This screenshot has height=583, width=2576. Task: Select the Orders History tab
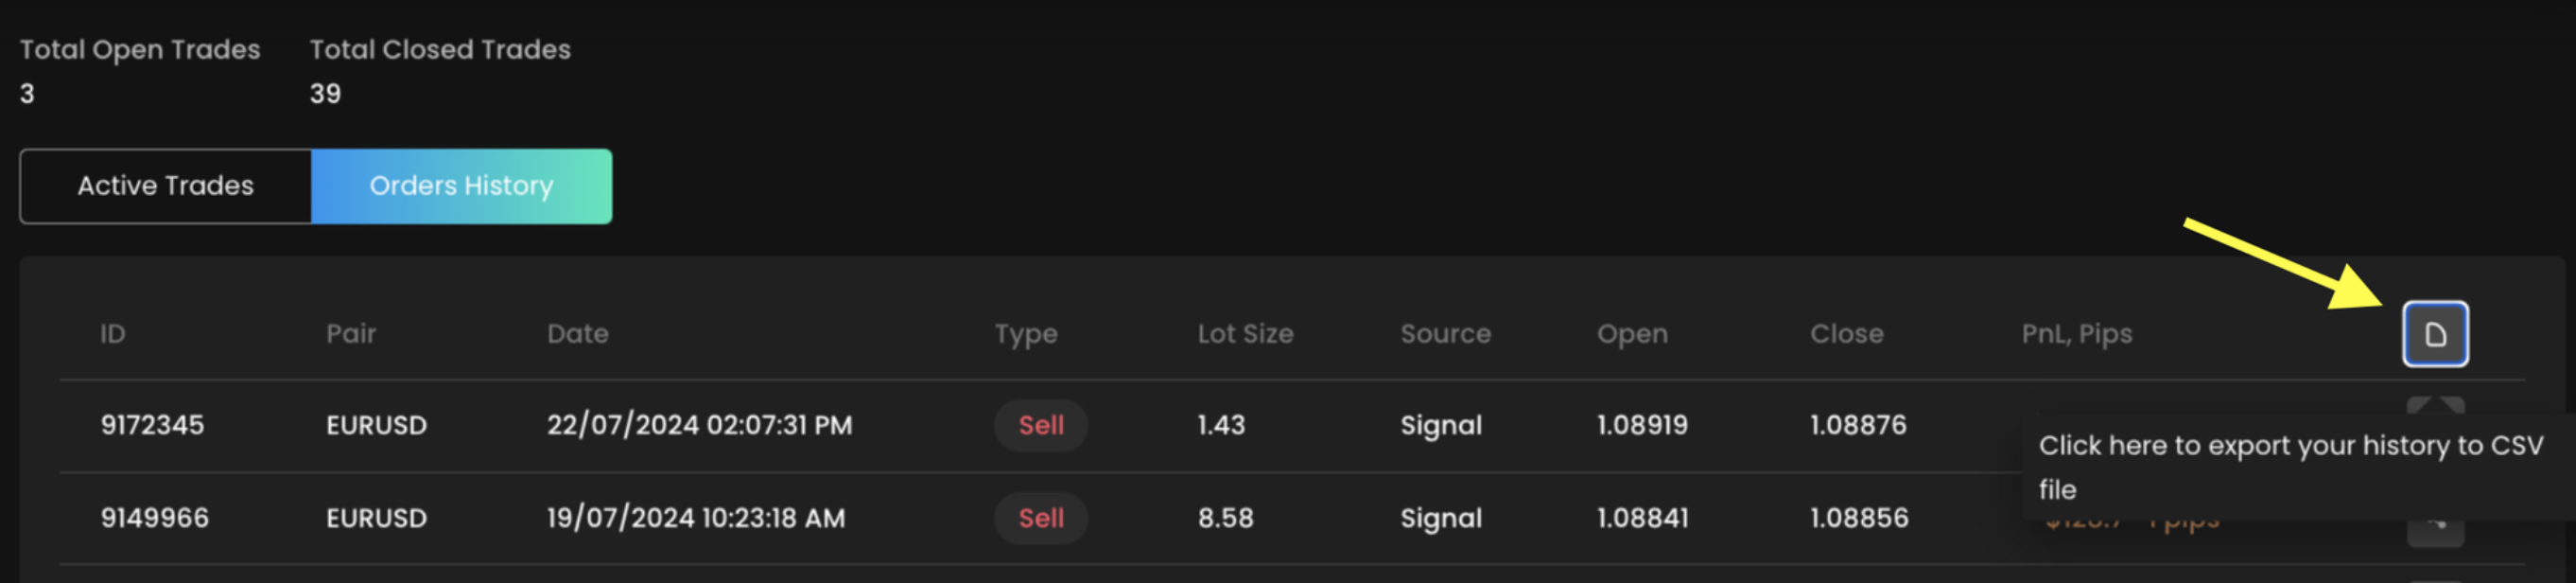click(x=461, y=186)
